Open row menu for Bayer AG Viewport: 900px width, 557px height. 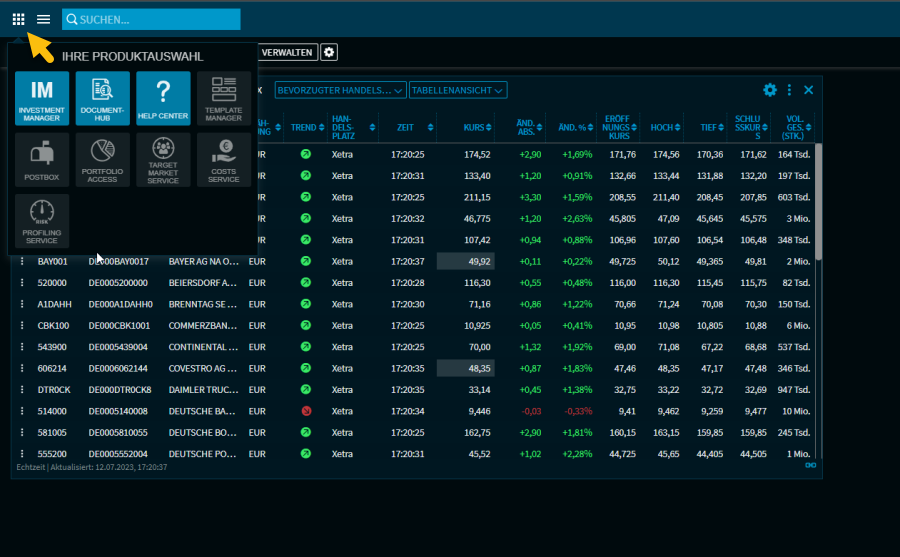(x=21, y=261)
